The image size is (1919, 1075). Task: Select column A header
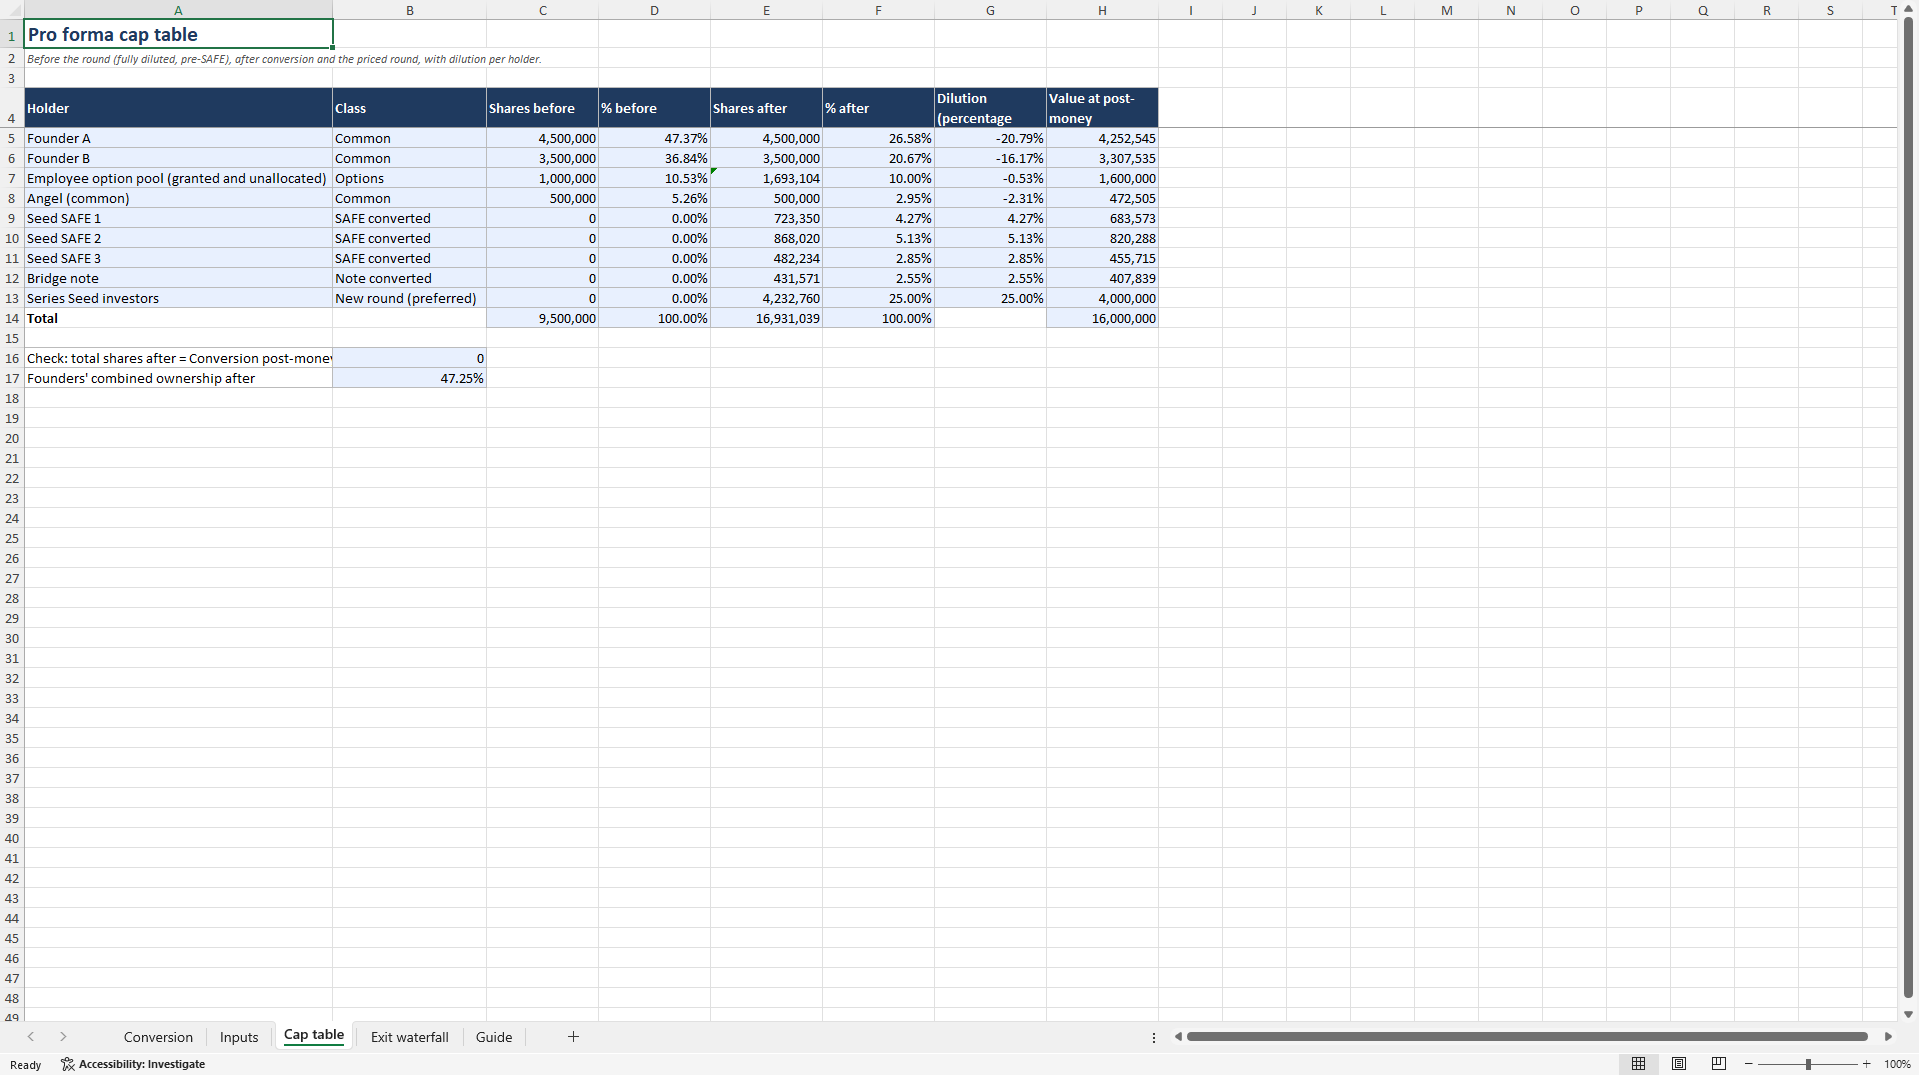click(x=178, y=10)
